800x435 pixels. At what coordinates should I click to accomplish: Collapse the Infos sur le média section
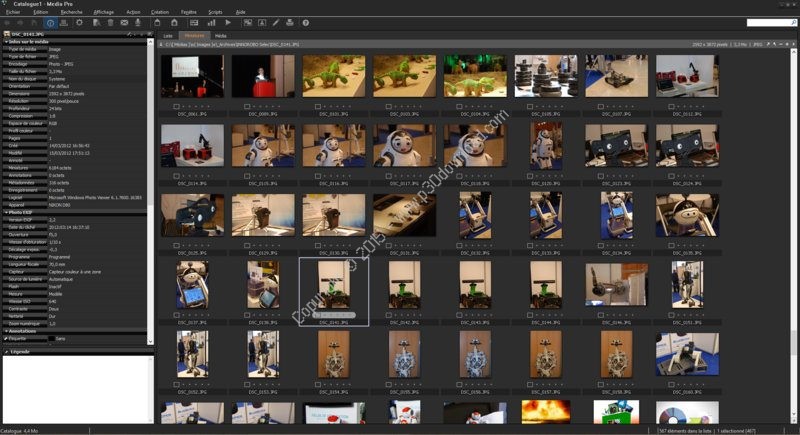(x=6, y=42)
